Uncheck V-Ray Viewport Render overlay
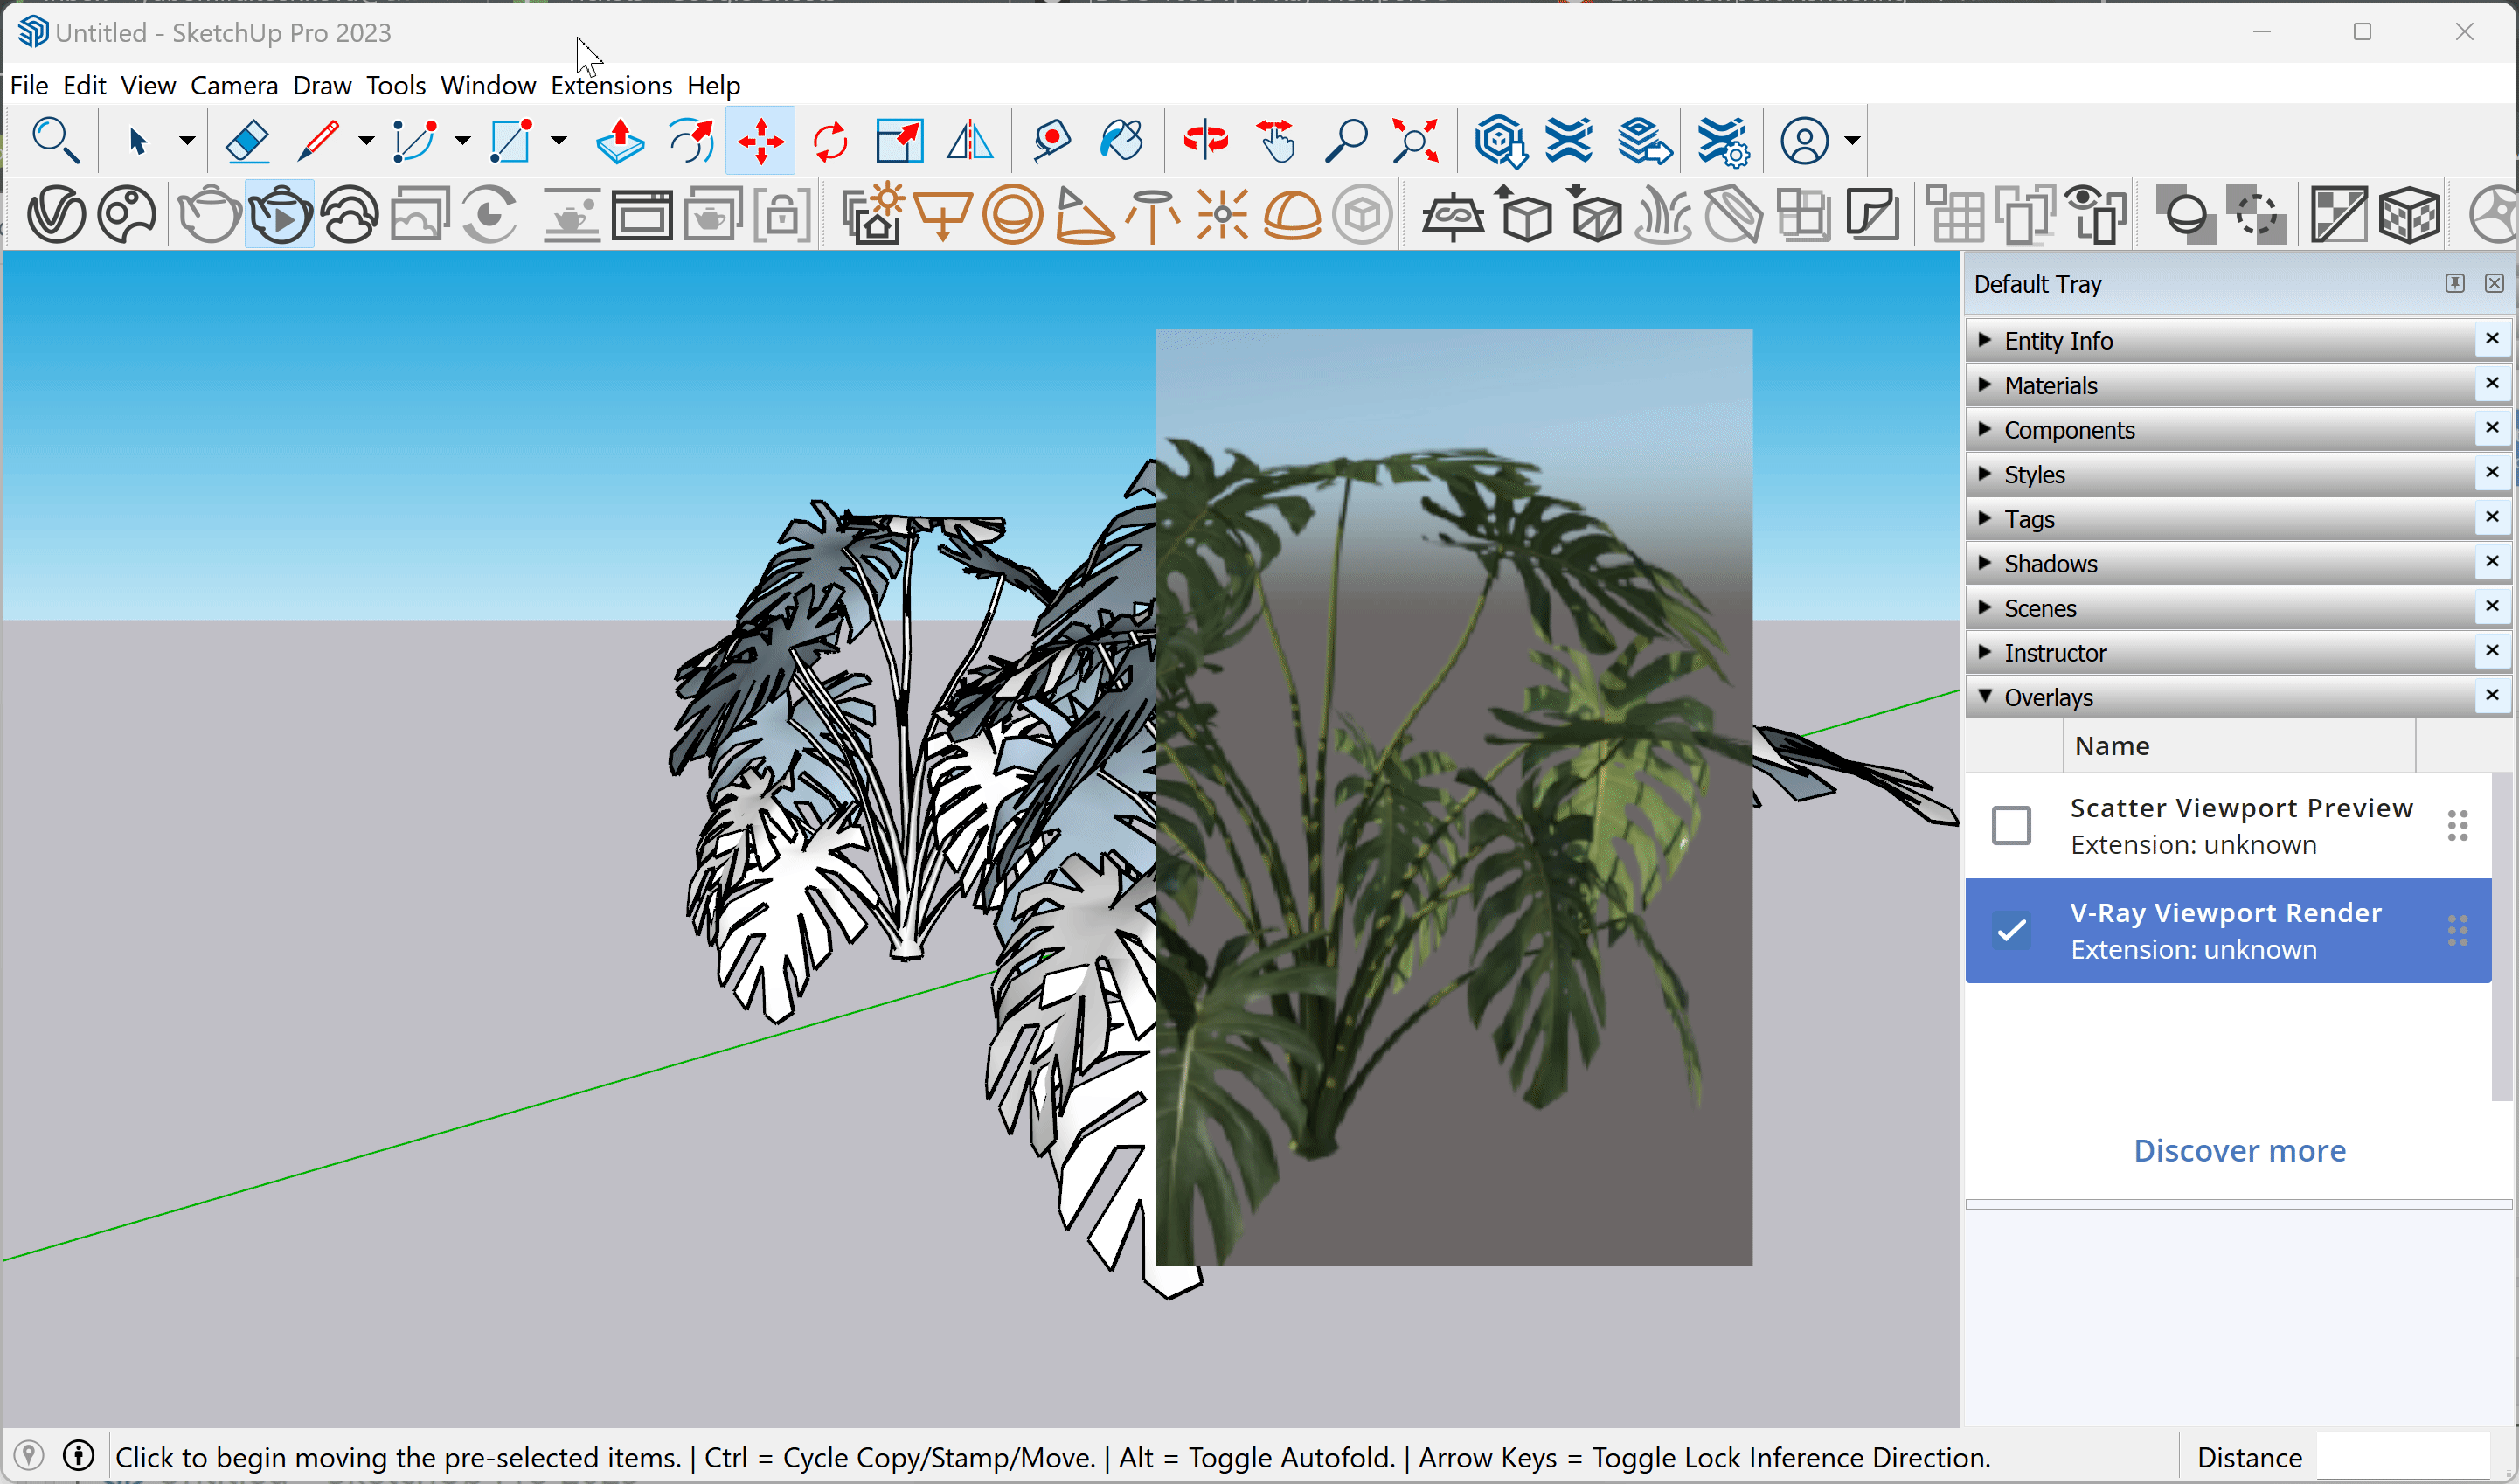This screenshot has width=2519, height=1484. tap(2011, 931)
